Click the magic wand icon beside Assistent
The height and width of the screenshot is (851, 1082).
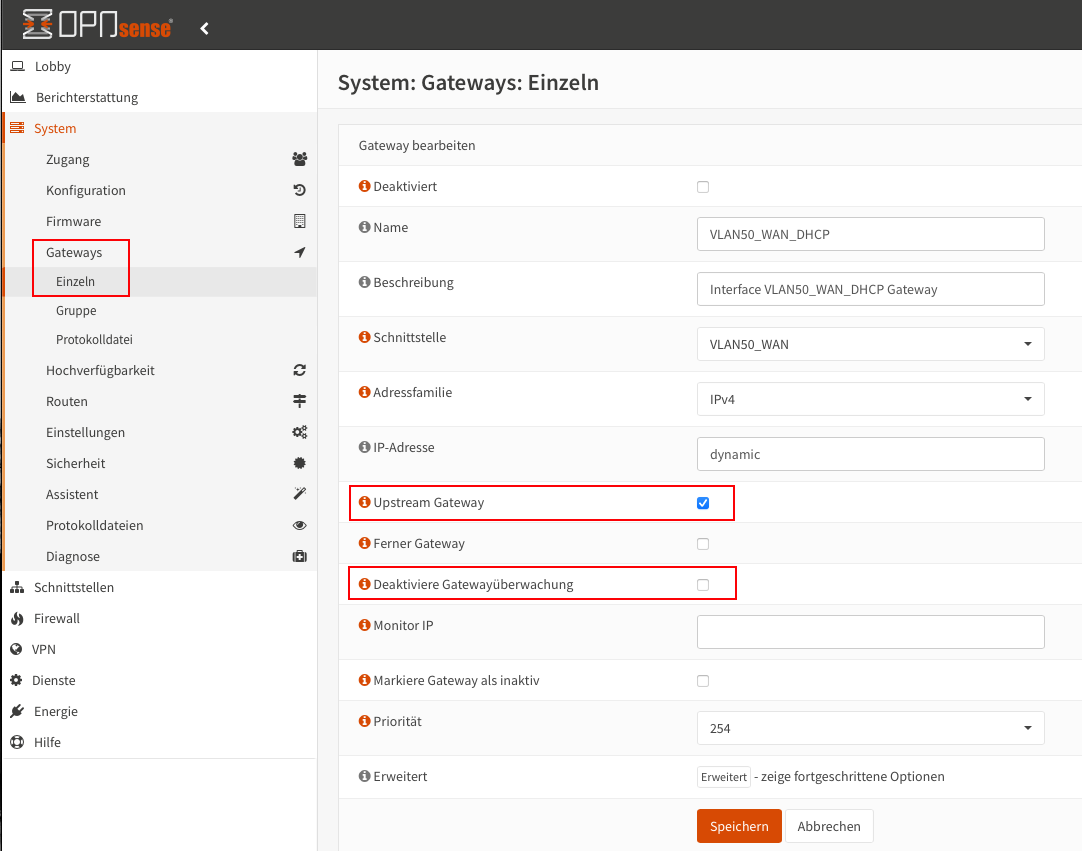click(x=299, y=494)
